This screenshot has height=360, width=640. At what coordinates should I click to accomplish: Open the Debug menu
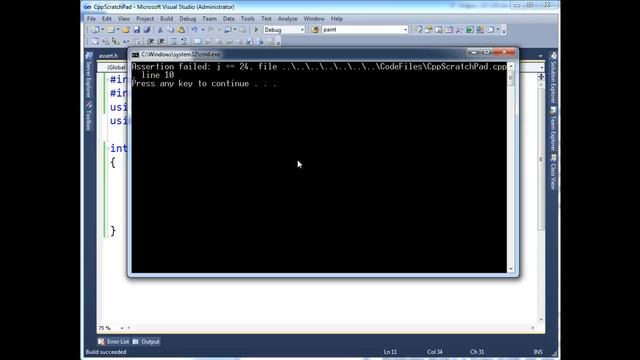187,19
